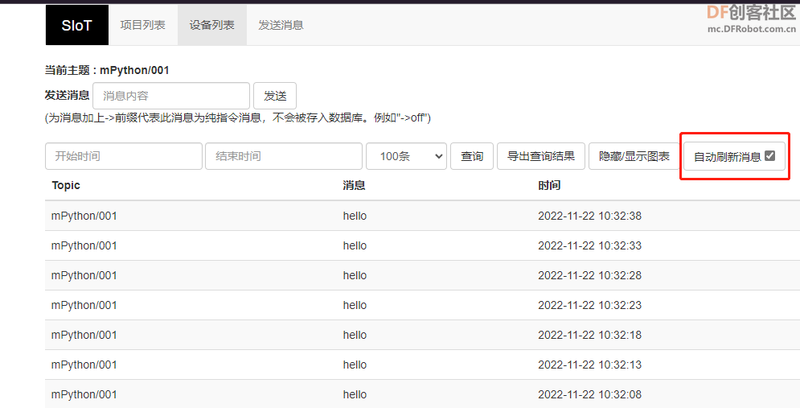Select timestamp 2022-11-22 10:32:28
The height and width of the screenshot is (408, 800).
(x=590, y=275)
